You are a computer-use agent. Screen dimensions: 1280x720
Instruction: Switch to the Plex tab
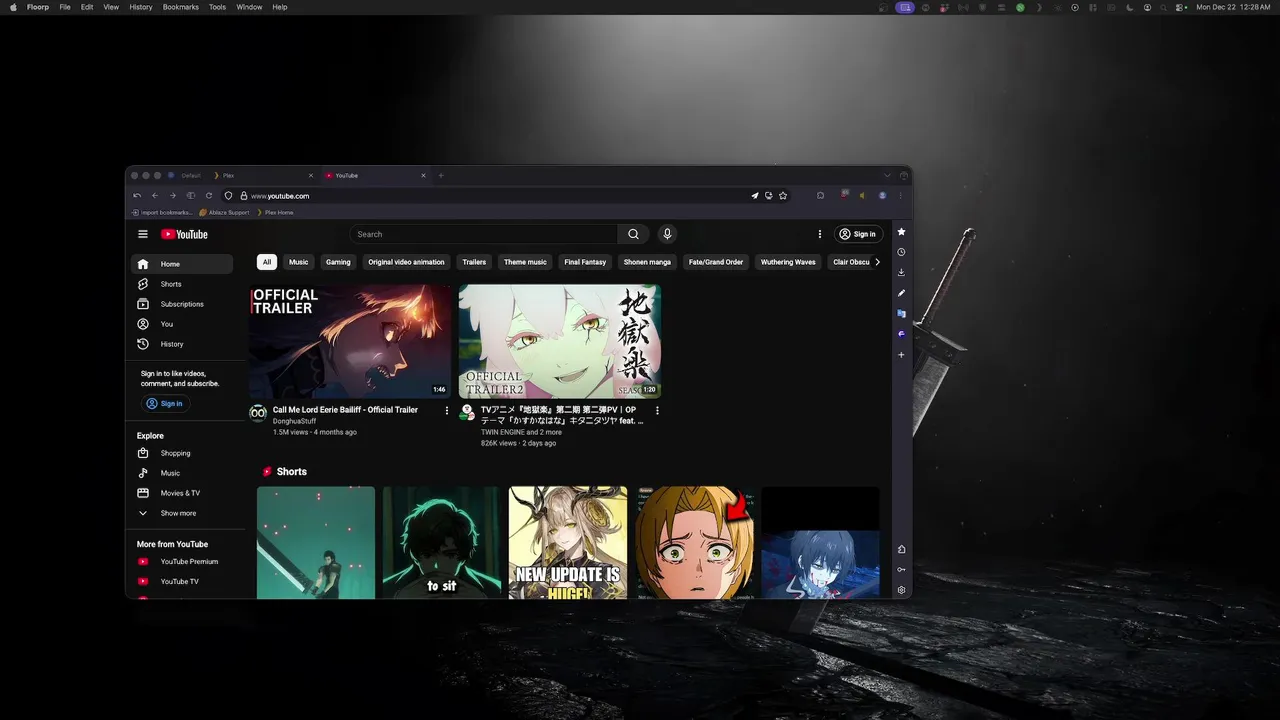point(262,175)
